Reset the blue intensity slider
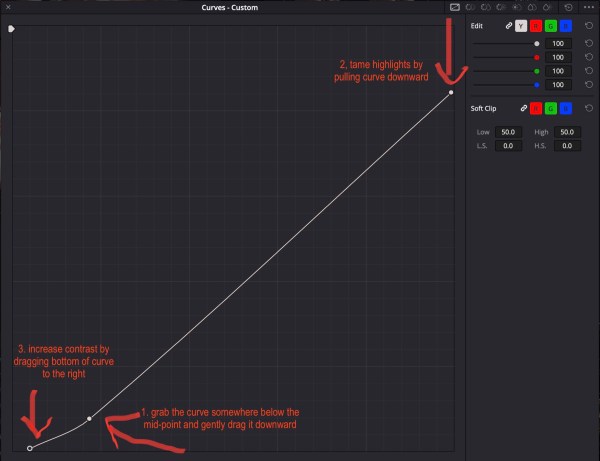Viewport: 600px width, 461px height. click(x=588, y=85)
